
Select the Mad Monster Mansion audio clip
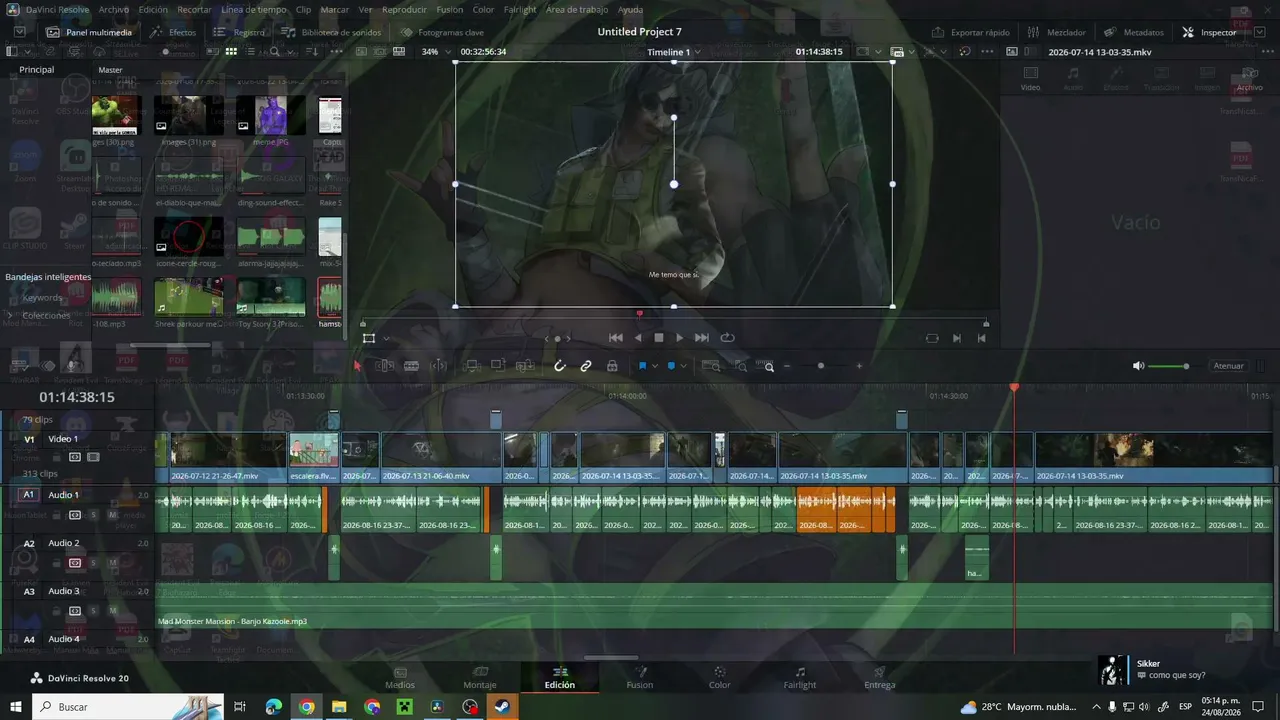click(714, 606)
